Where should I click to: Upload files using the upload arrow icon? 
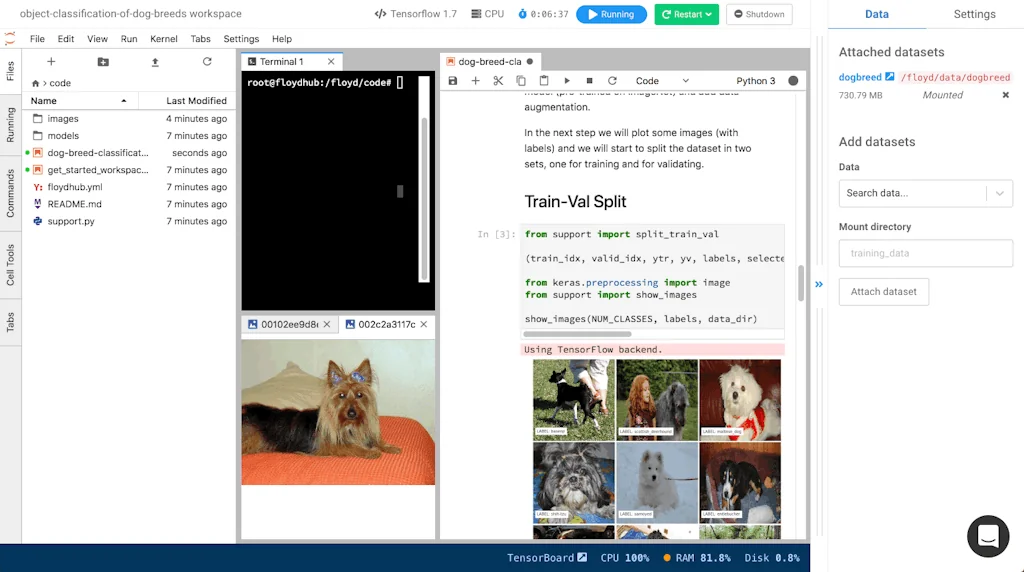click(155, 62)
